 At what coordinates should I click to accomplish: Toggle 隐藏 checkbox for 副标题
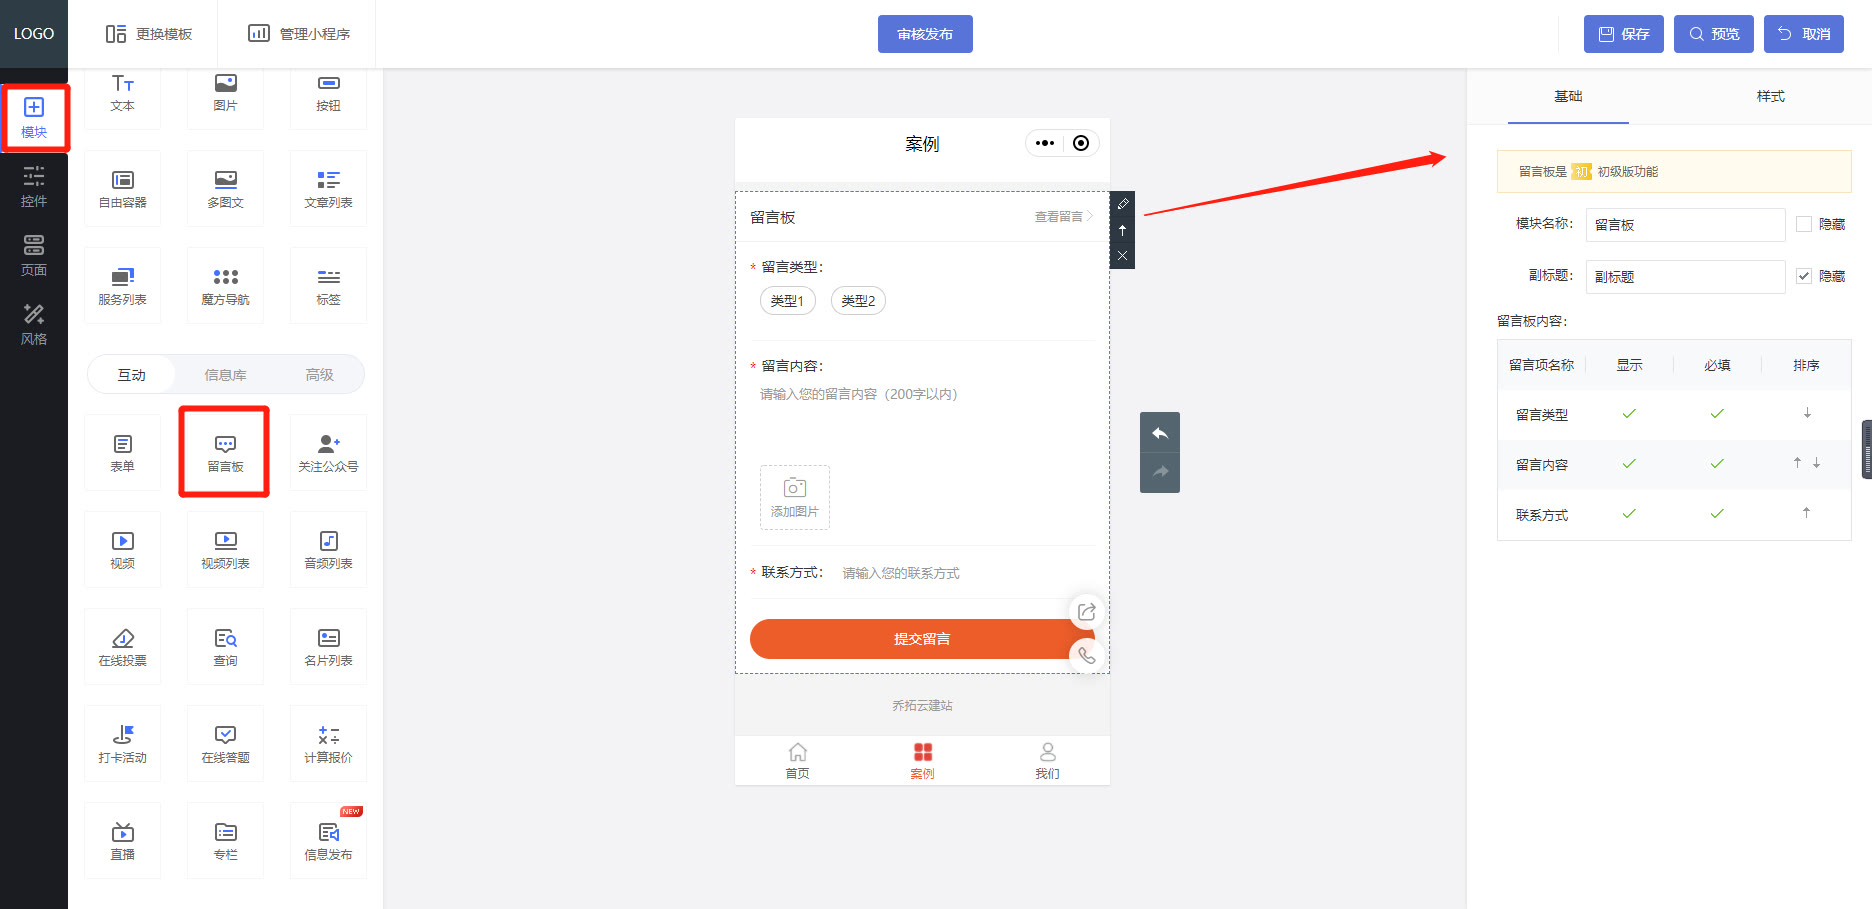[x=1804, y=276]
